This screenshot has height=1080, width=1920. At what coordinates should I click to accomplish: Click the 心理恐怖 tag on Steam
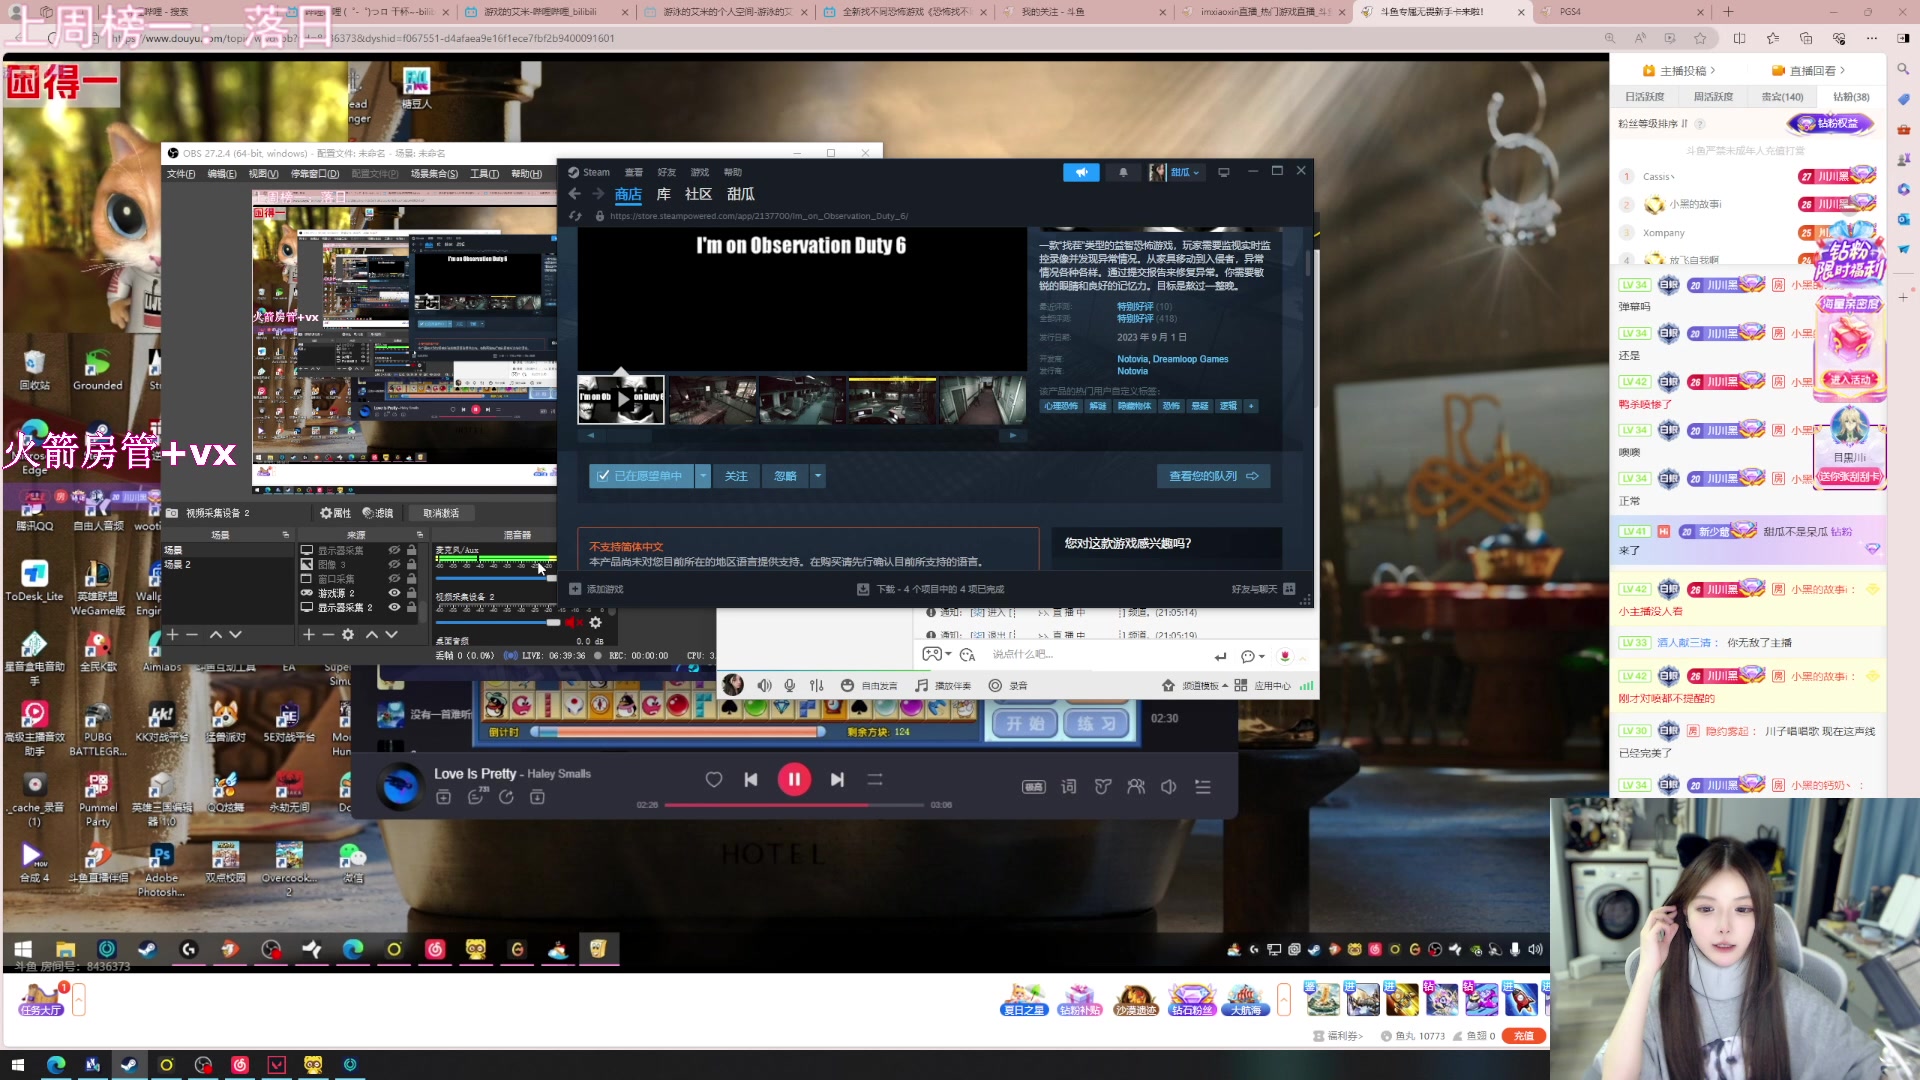(x=1061, y=406)
